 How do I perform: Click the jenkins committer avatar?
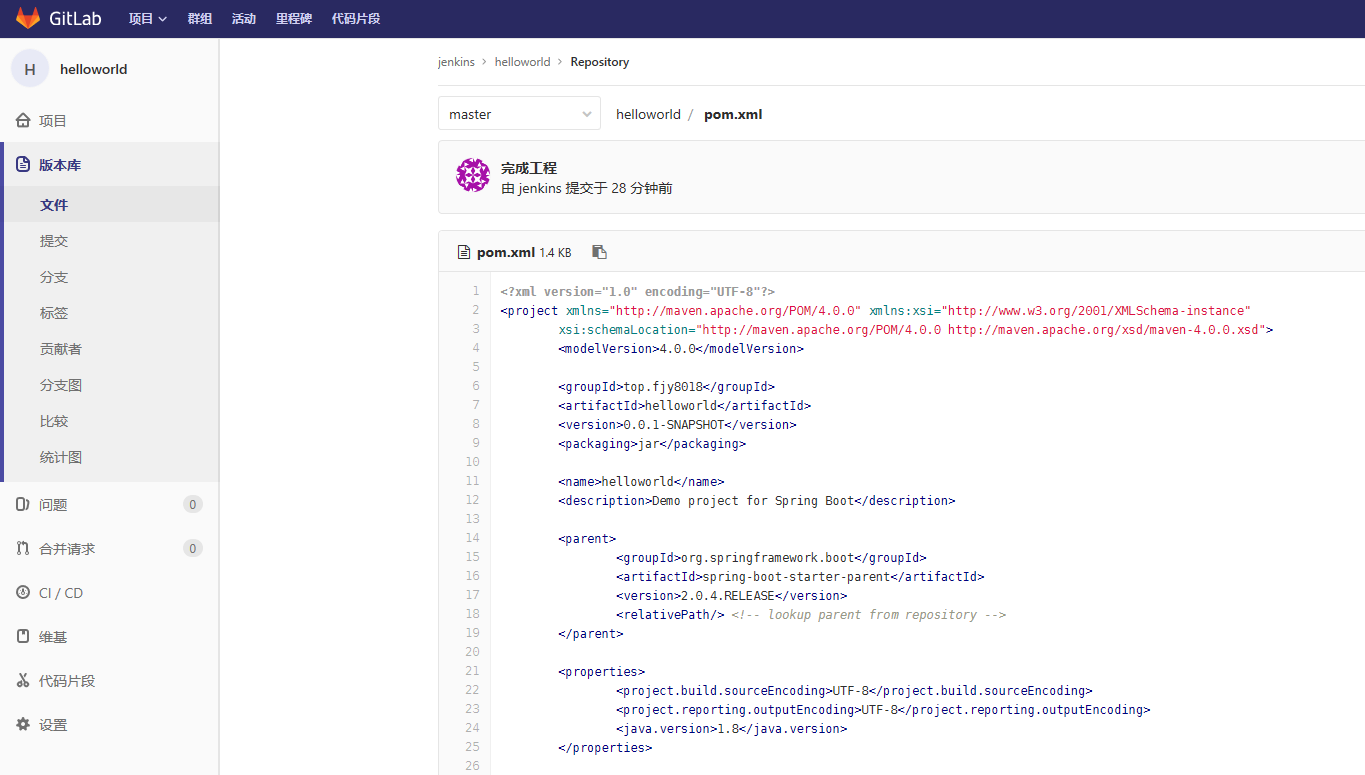473,175
